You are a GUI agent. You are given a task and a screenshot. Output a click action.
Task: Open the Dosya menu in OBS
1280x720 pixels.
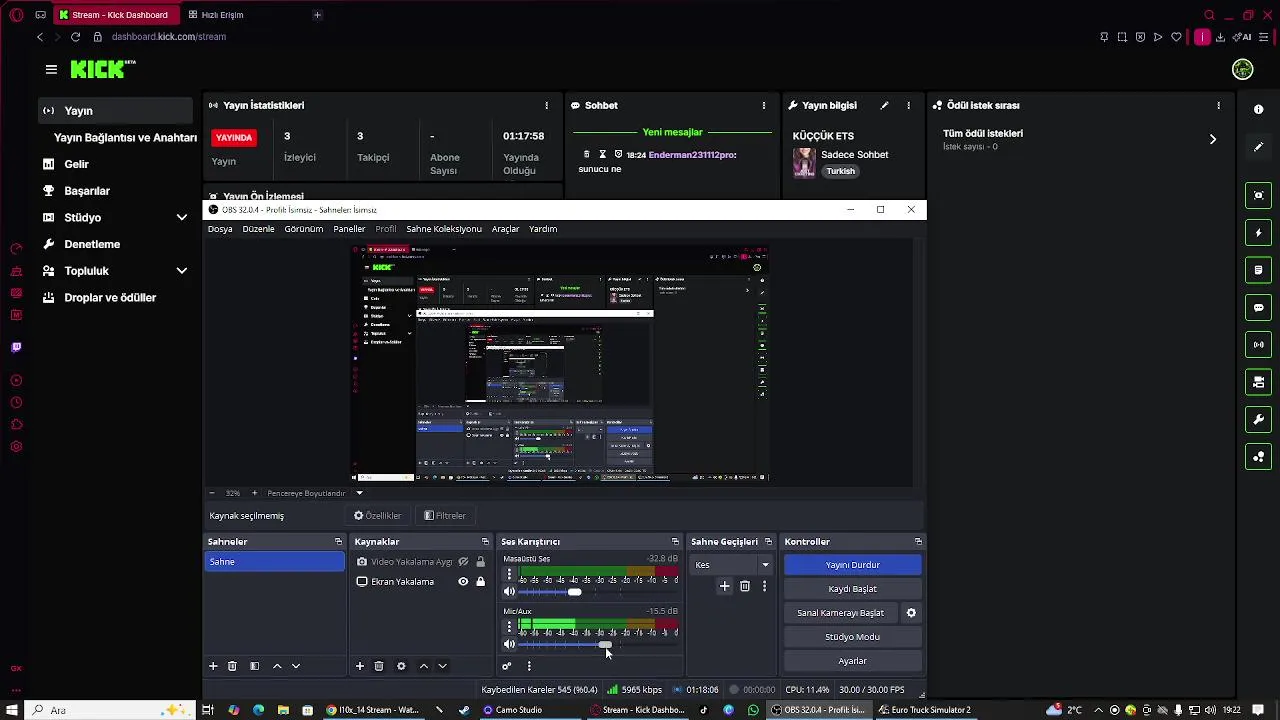point(220,229)
